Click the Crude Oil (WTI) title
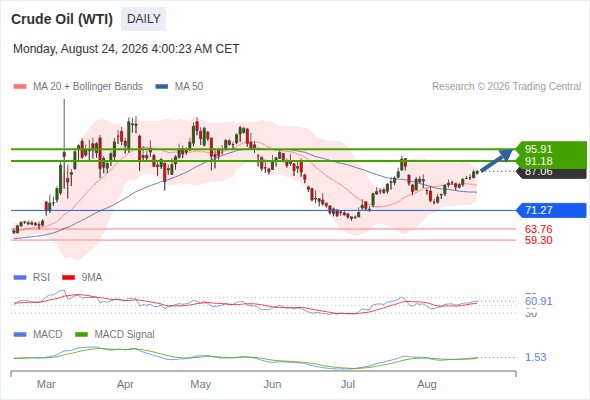 62,19
